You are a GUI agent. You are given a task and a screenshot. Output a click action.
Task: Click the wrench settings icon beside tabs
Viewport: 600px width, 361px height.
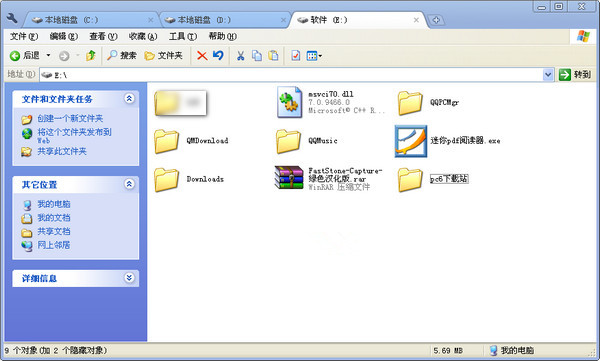point(12,19)
